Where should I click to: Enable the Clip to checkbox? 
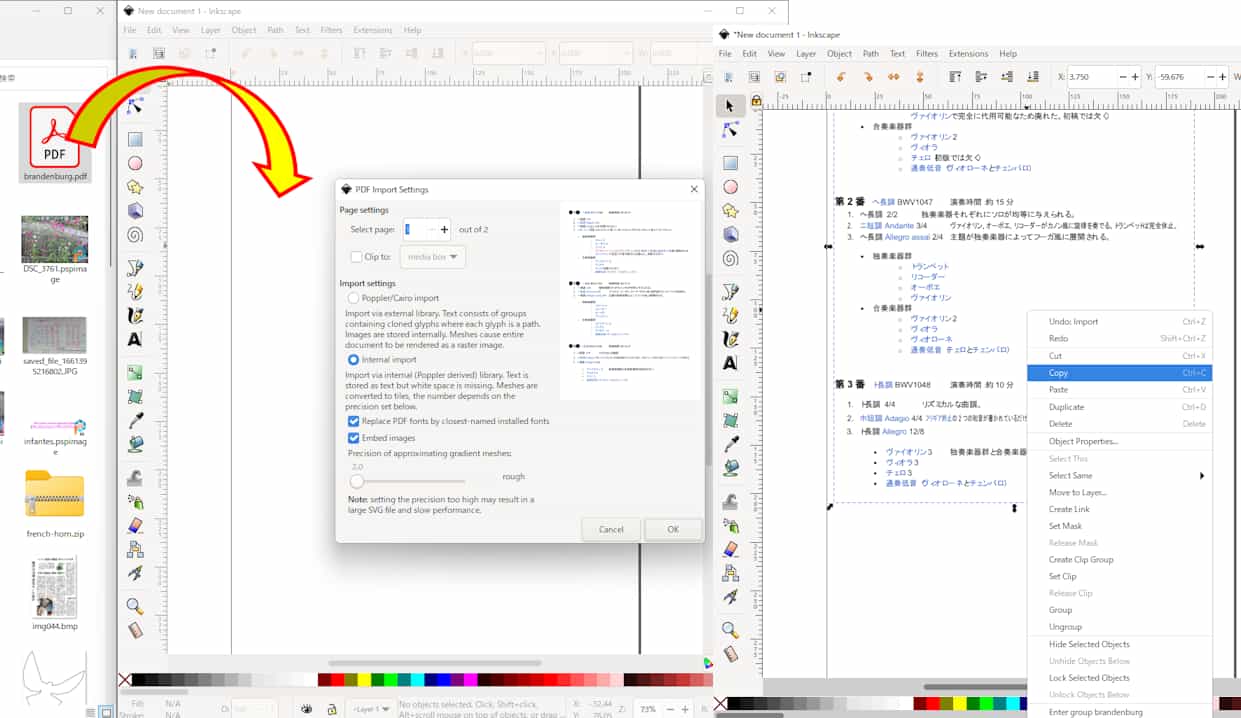point(357,256)
